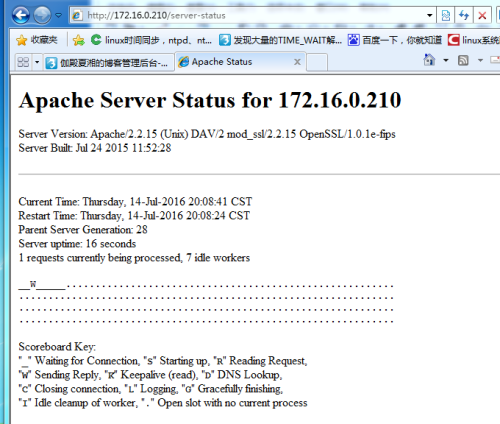This screenshot has height=424, width=500.
Task: Click the add-to-favorites-bar star icon
Action: click(78, 40)
